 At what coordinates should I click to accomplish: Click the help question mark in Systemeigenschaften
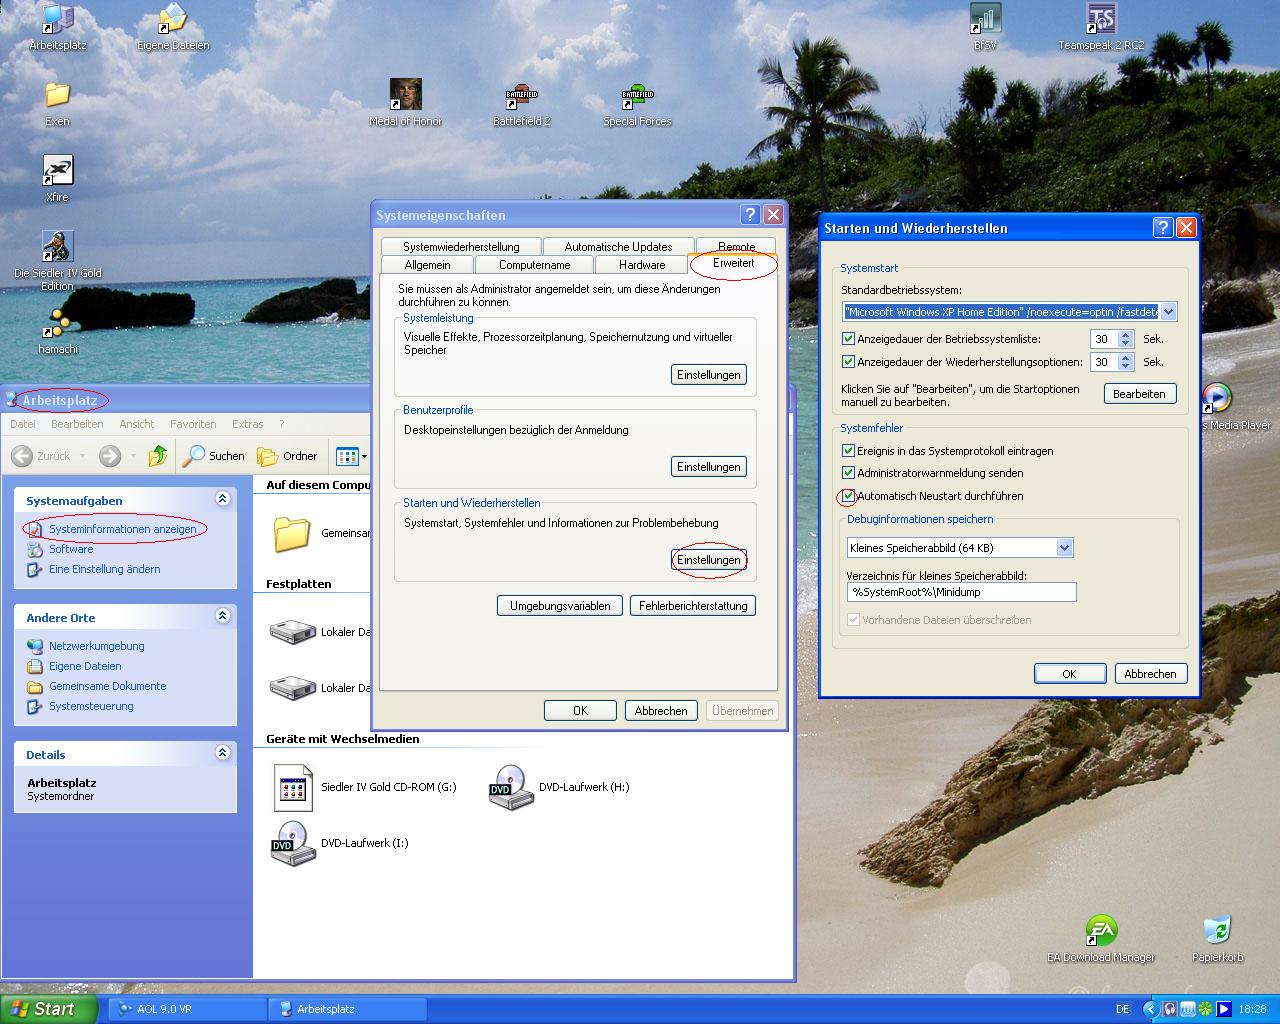751,215
